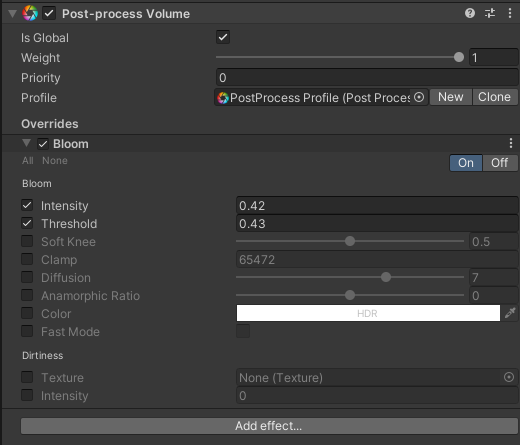
Task: Toggle the Is Global checkbox
Action: pyautogui.click(x=223, y=37)
